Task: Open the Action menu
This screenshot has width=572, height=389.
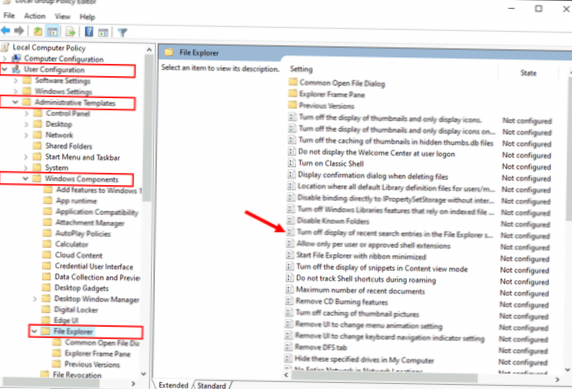Action: [35, 16]
